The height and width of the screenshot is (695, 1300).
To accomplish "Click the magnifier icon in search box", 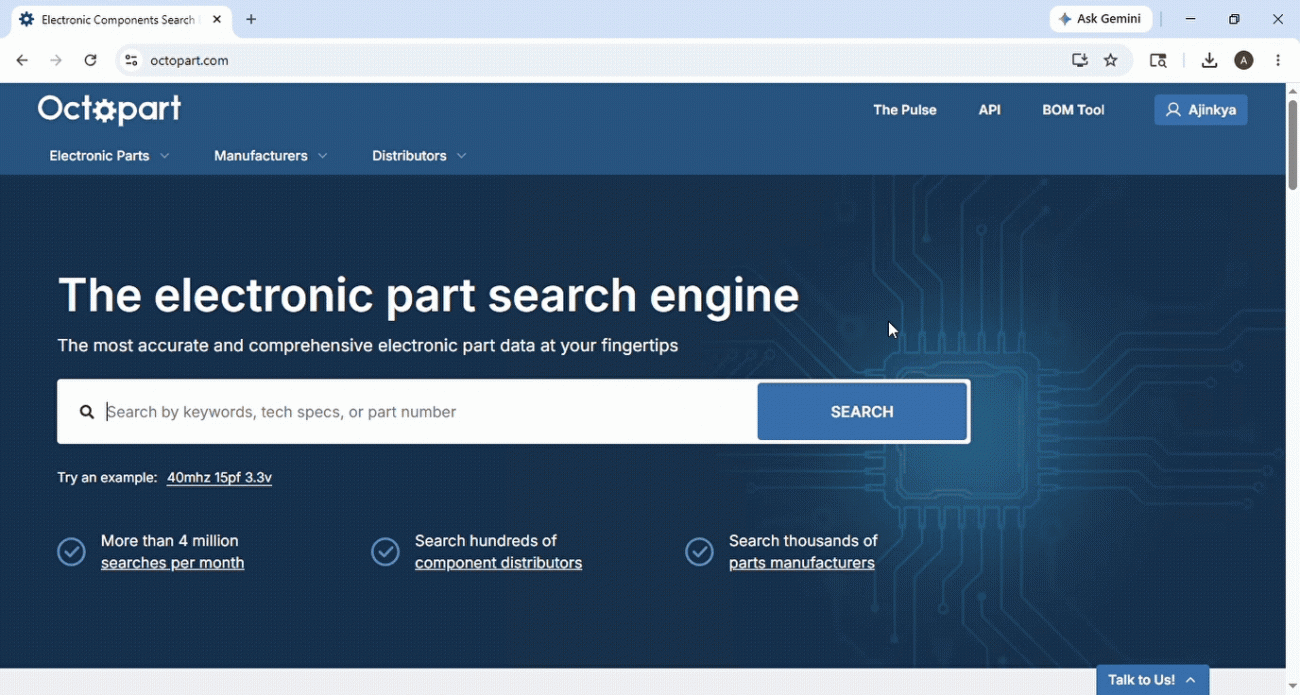I will [87, 412].
